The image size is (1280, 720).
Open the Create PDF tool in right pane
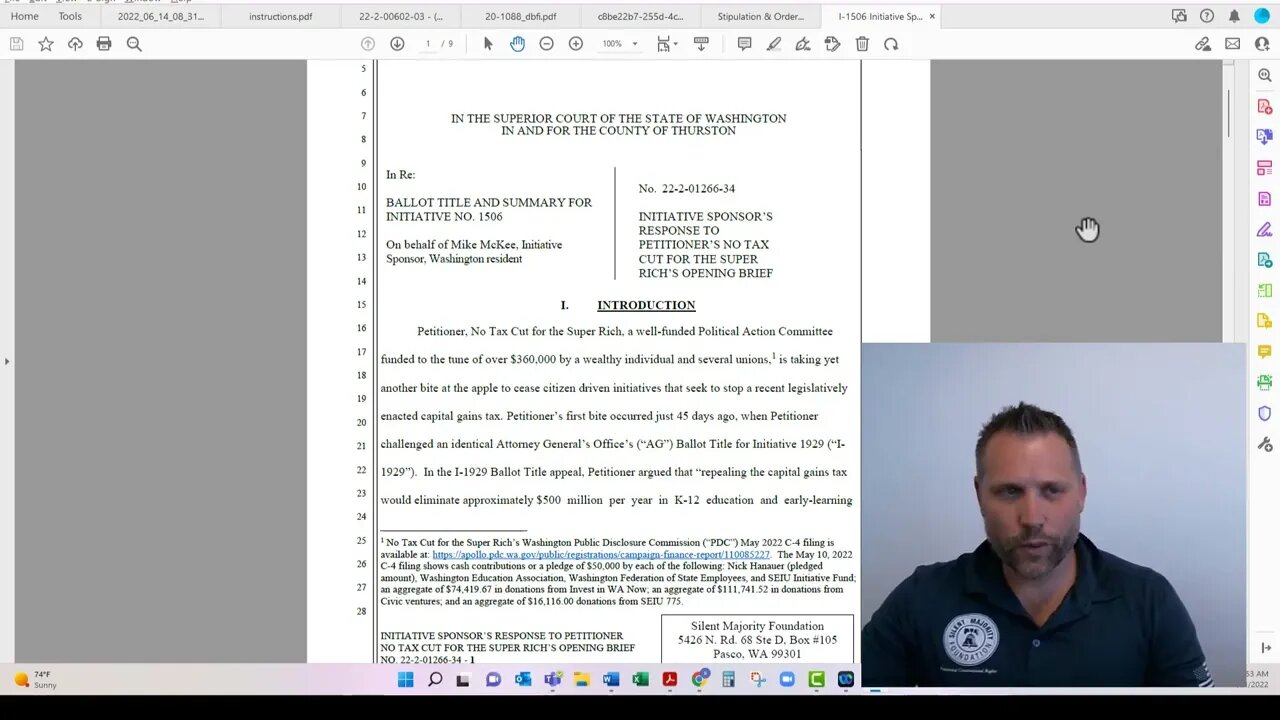tap(1265, 107)
